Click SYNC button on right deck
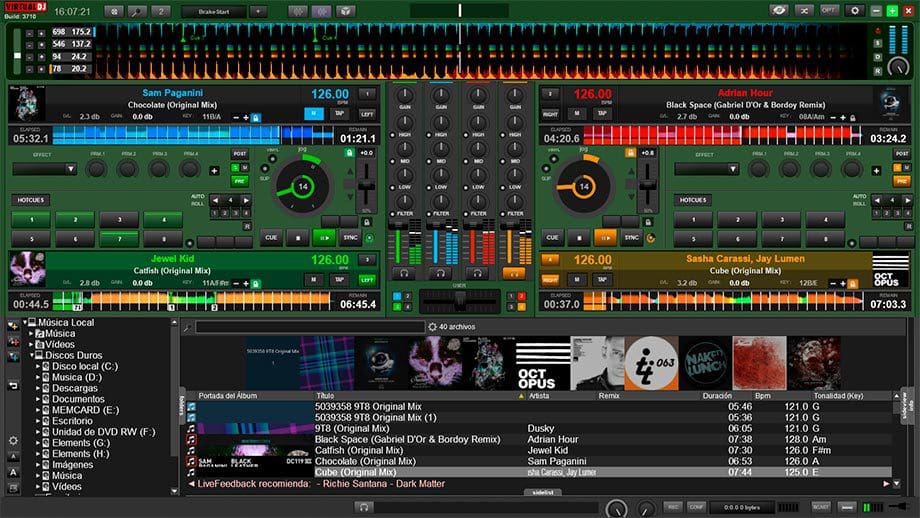 (x=632, y=238)
